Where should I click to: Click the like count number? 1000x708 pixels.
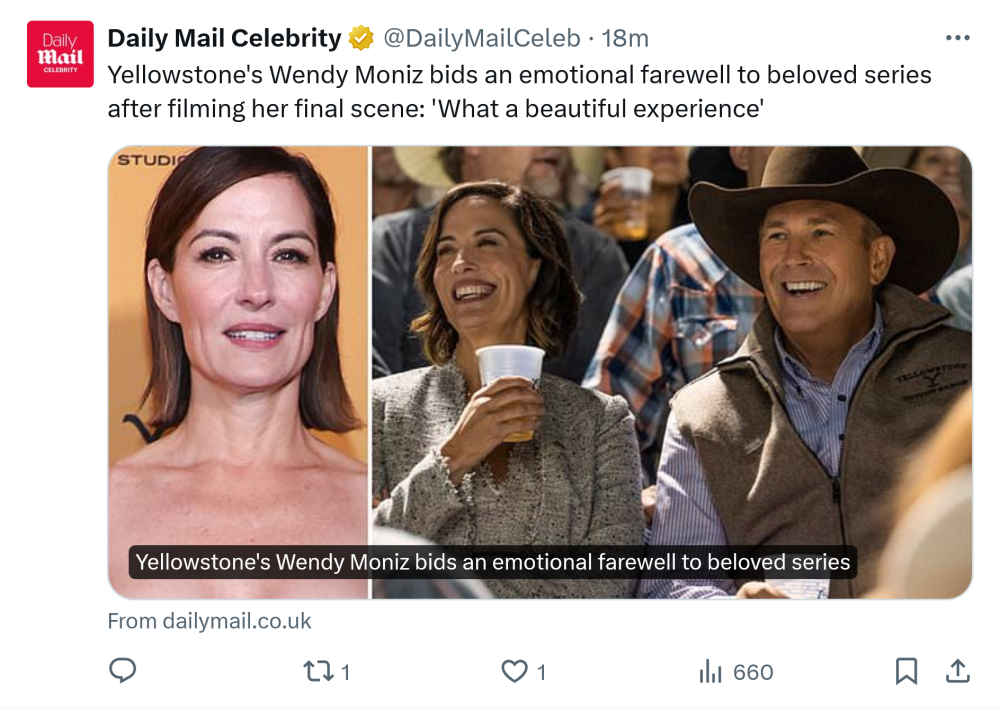click(541, 673)
